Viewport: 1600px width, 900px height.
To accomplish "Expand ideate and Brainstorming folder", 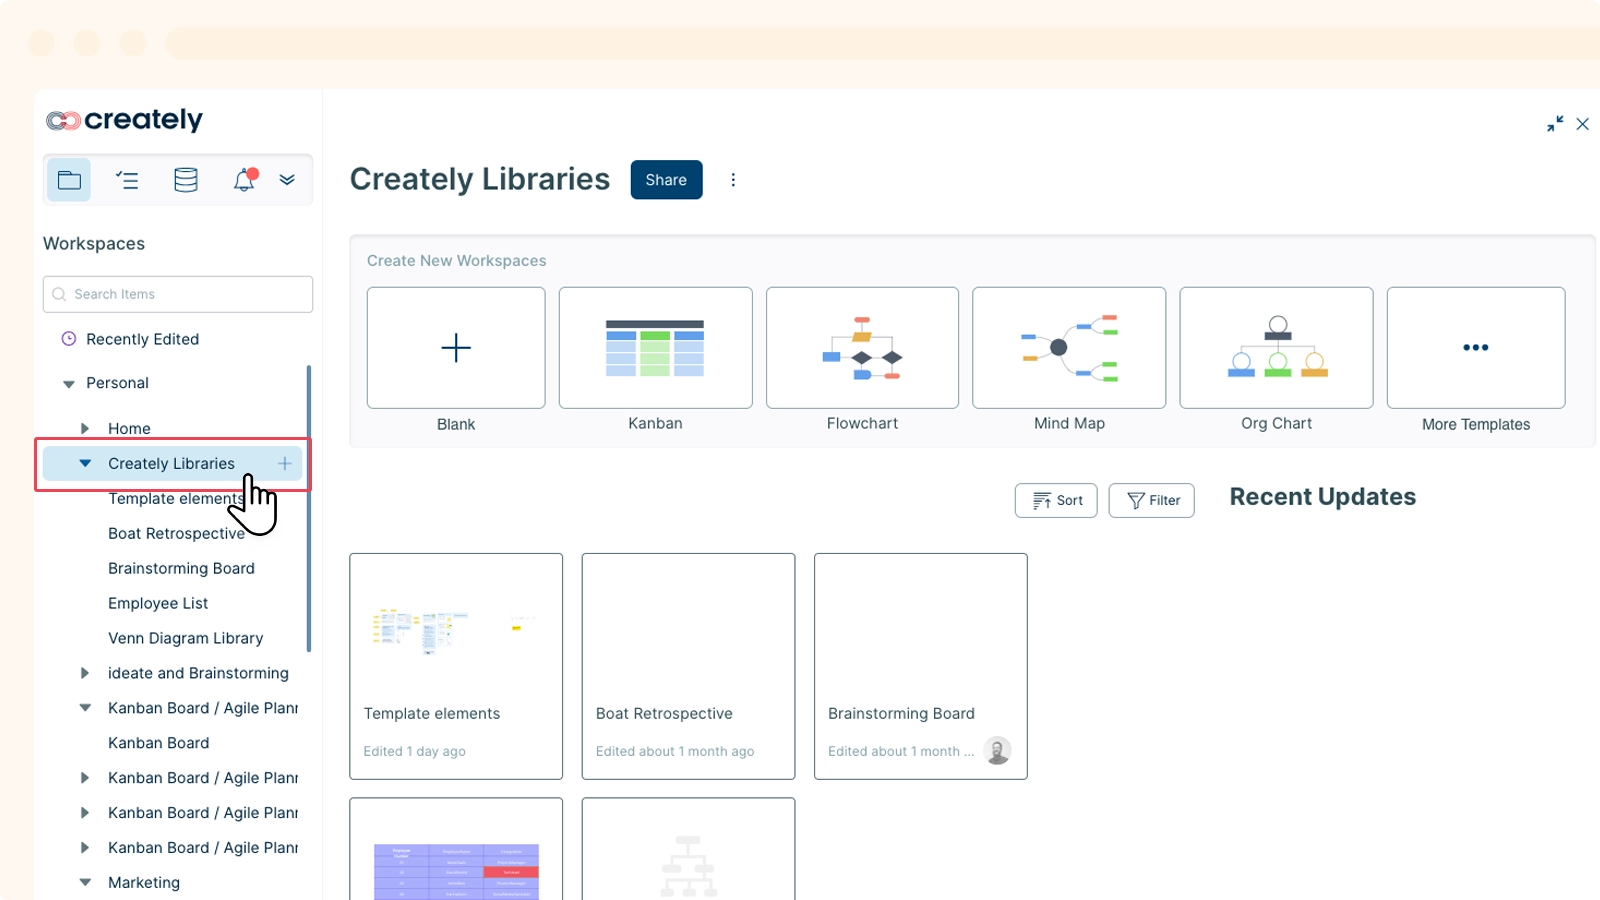I will click(x=85, y=673).
